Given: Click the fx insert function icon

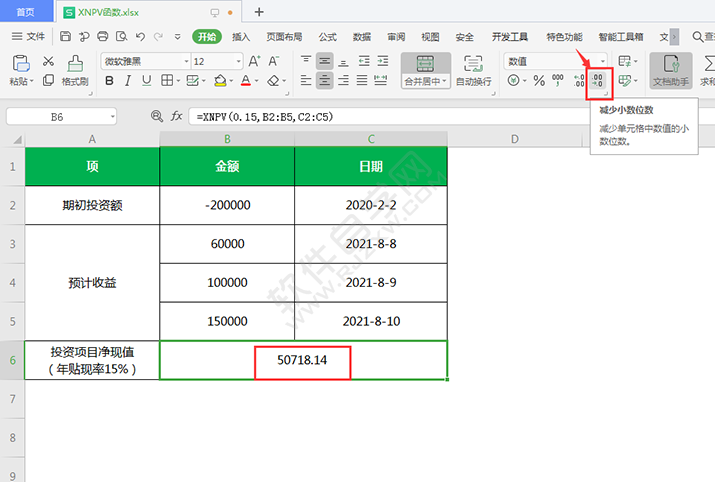Looking at the screenshot, I should click(x=176, y=117).
